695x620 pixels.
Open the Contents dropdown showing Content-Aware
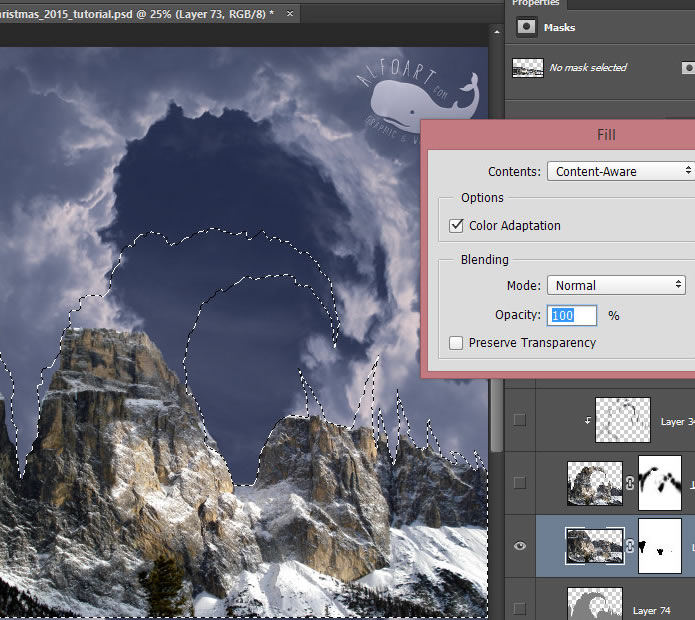pos(620,171)
